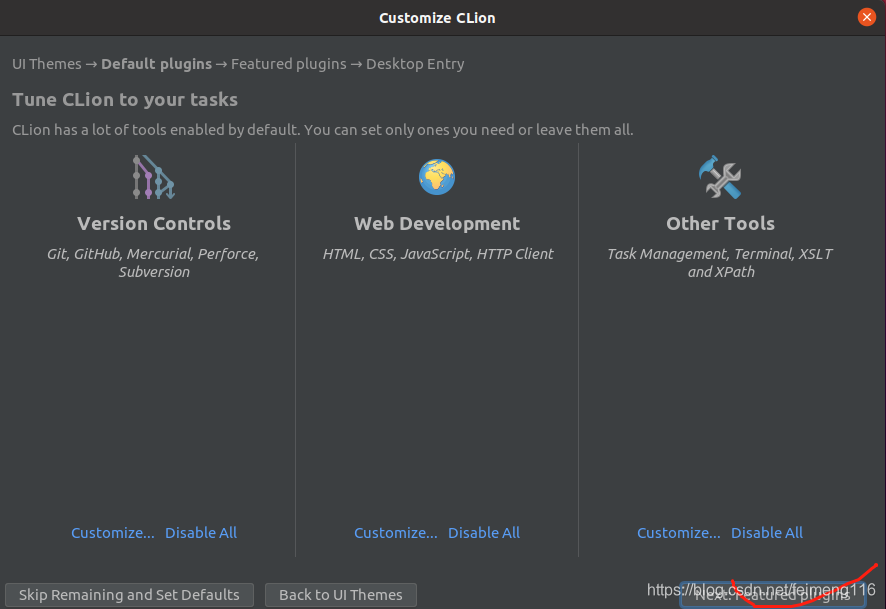Disable All Version Controls plugins

201,533
